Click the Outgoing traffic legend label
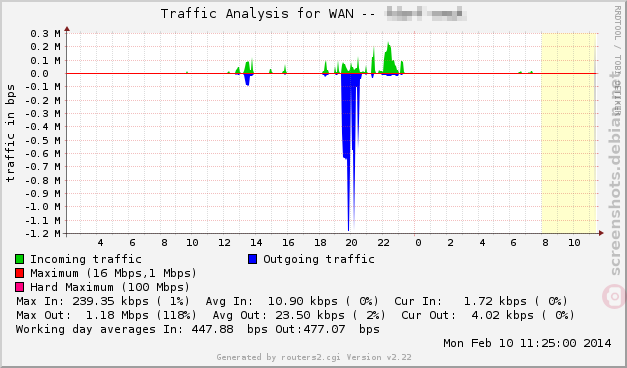This screenshot has height=368, width=627. pyautogui.click(x=319, y=259)
